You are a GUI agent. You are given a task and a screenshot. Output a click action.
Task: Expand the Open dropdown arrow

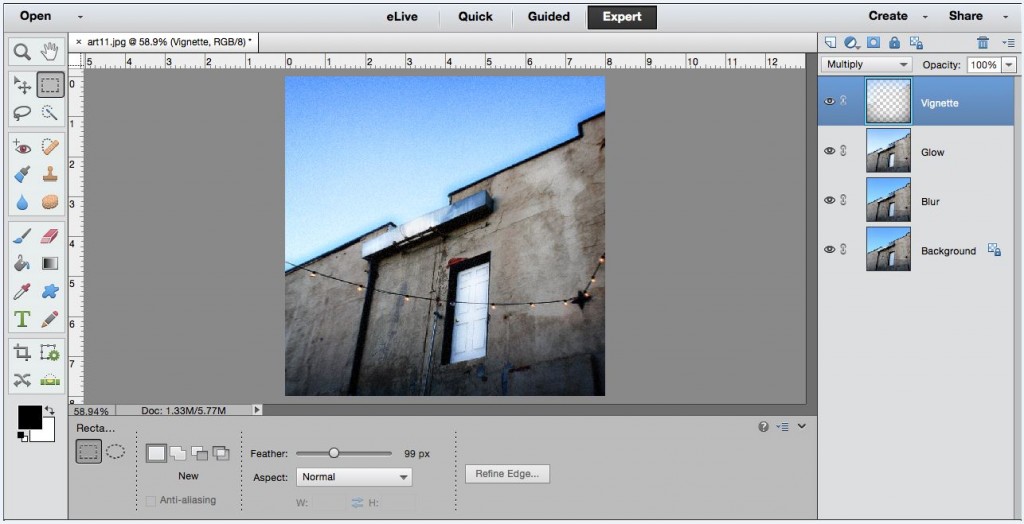(x=80, y=17)
